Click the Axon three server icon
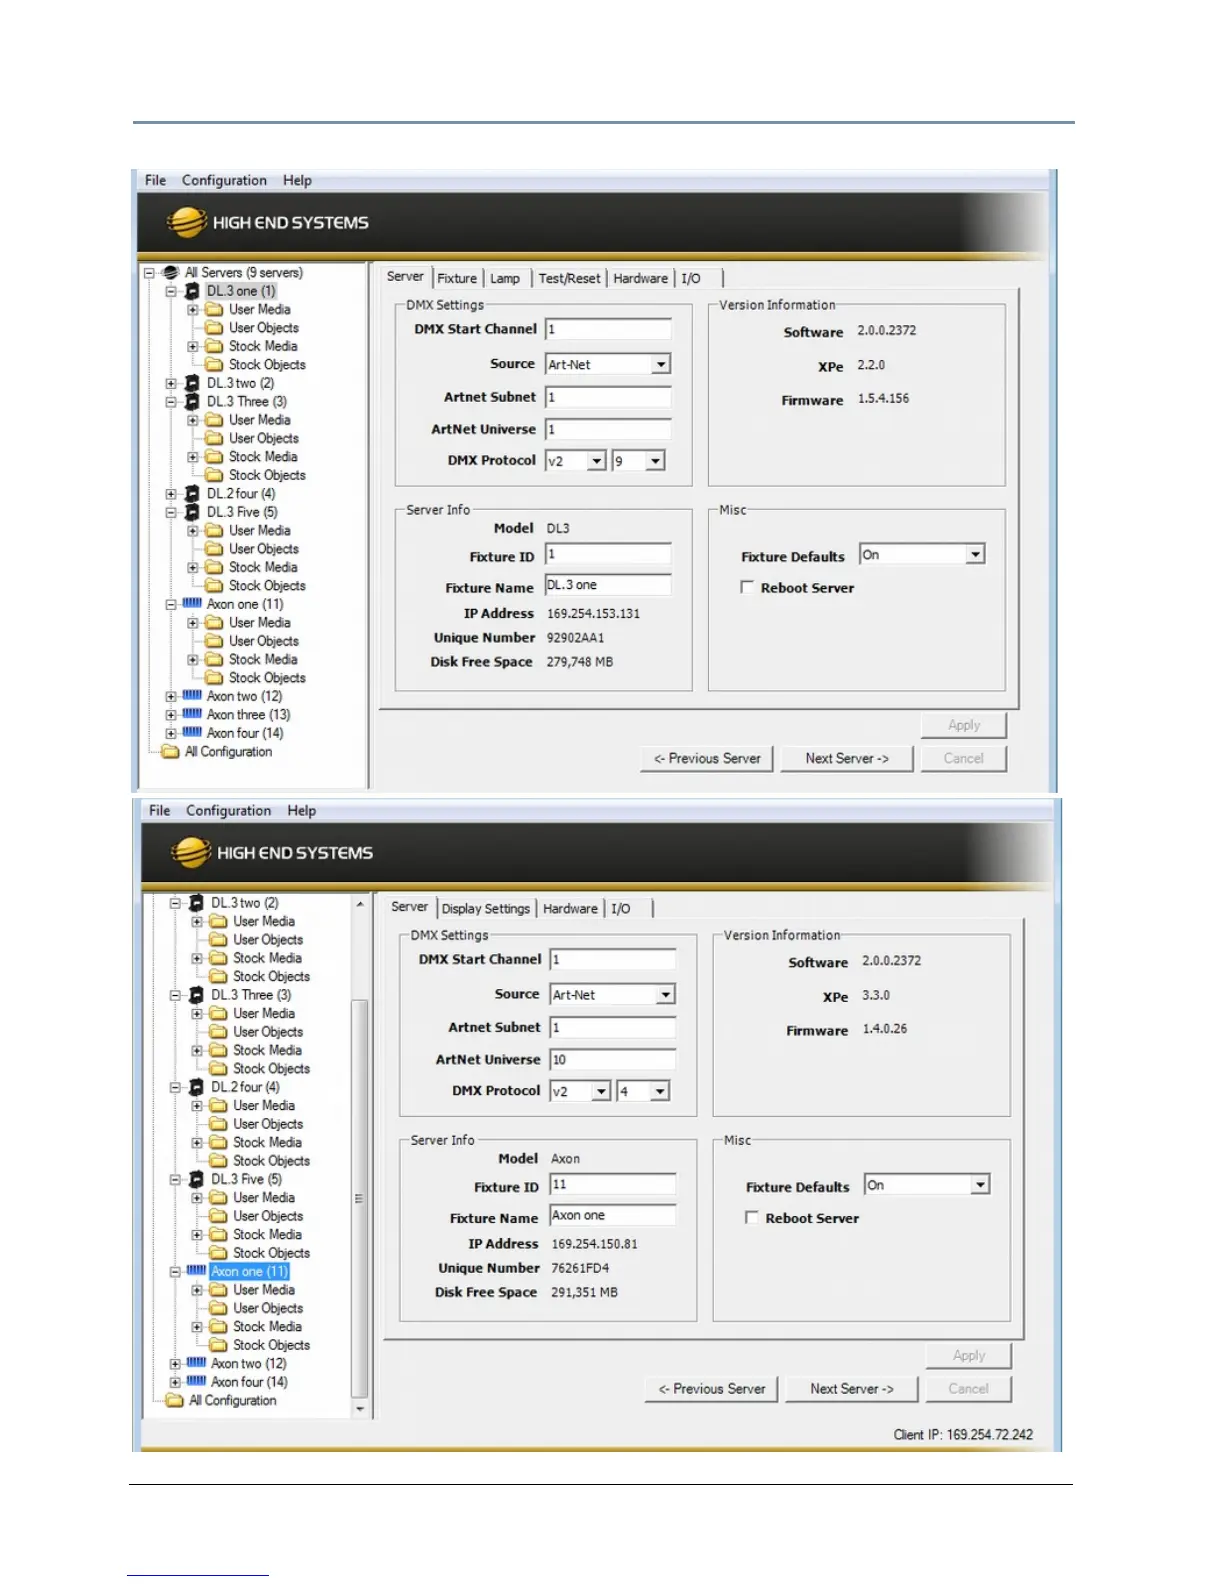Viewport: 1224px width, 1584px height. (x=192, y=714)
